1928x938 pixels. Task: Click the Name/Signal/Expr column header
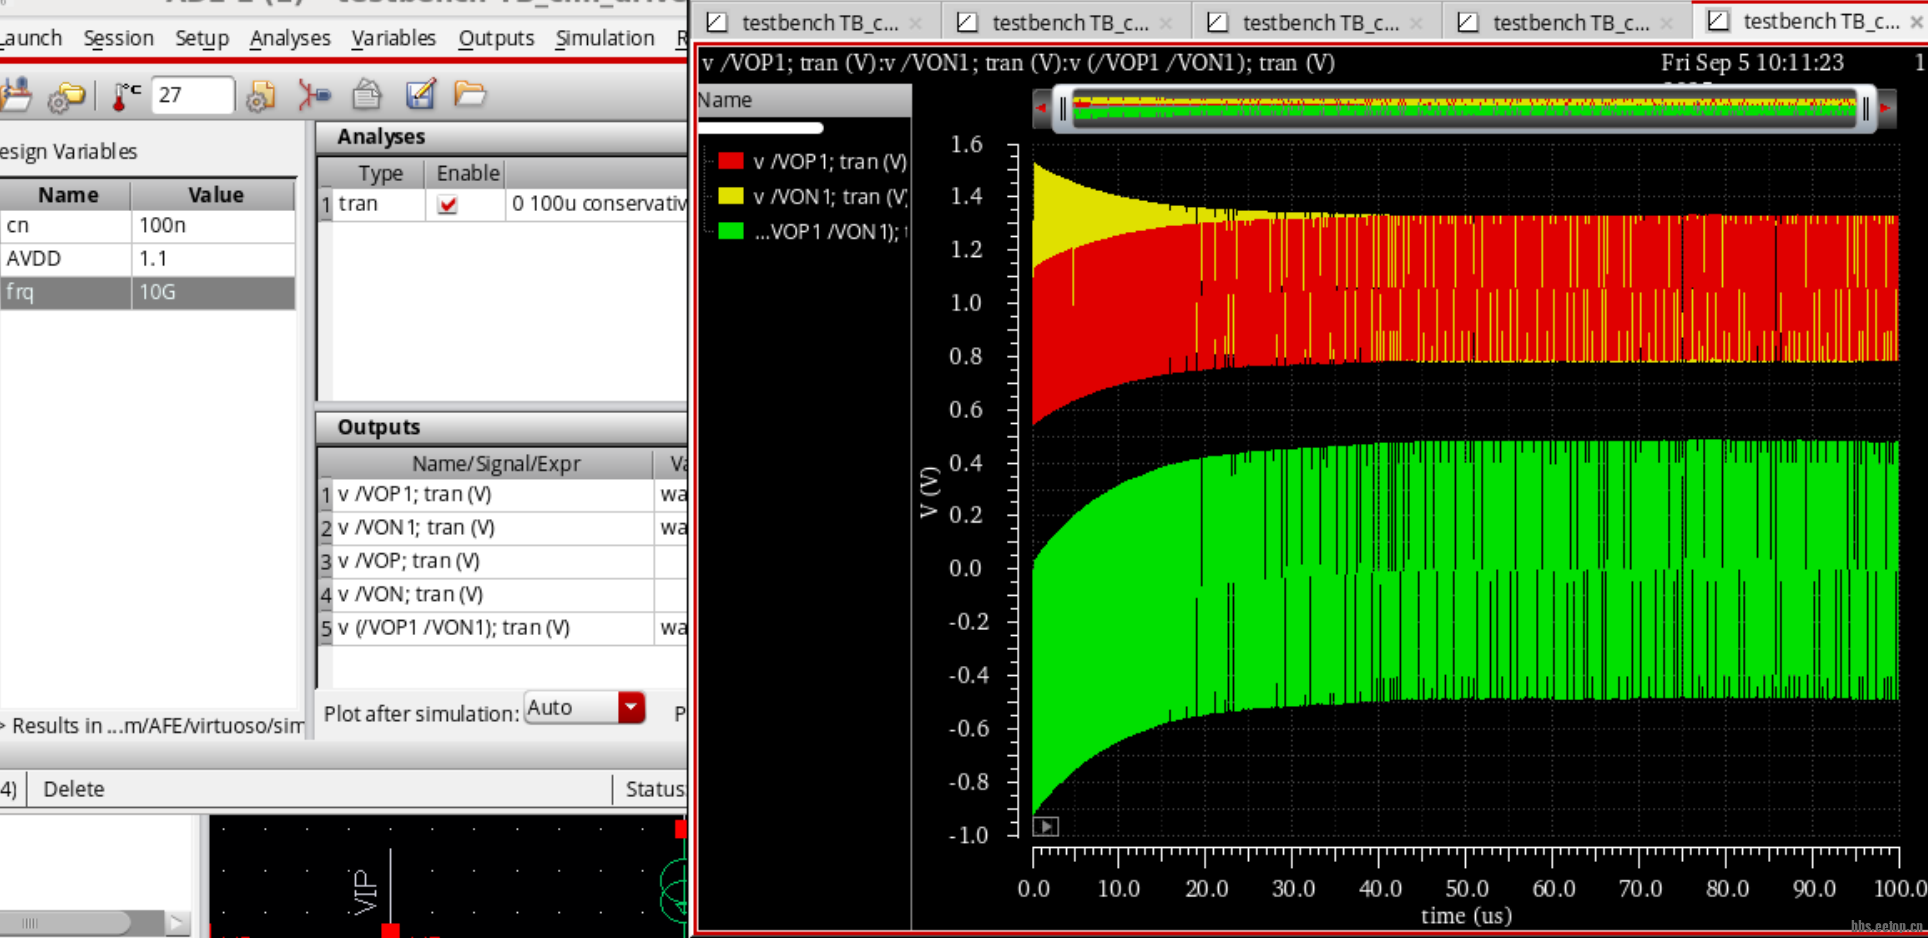tap(496, 463)
